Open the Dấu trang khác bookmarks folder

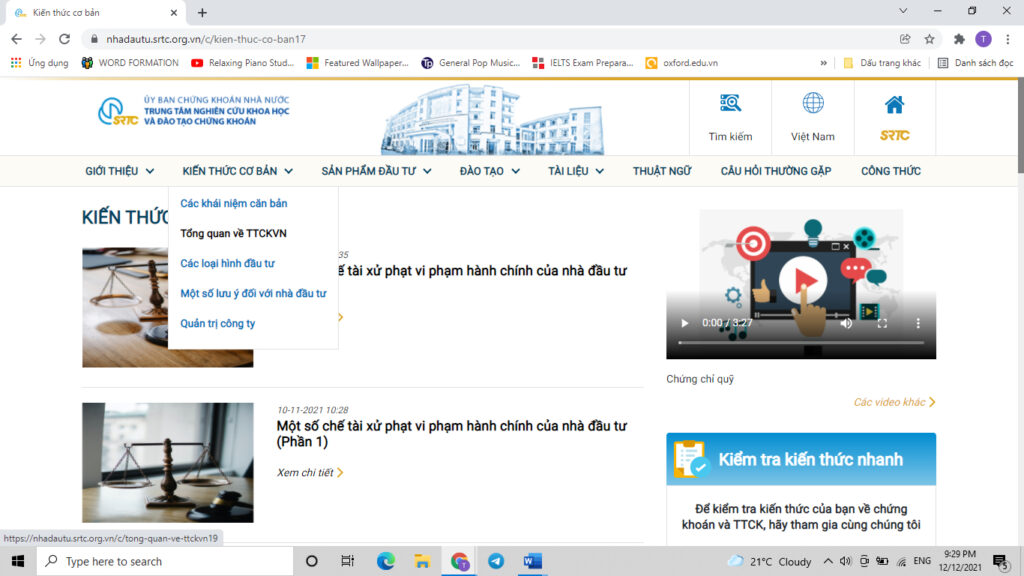pyautogui.click(x=882, y=63)
